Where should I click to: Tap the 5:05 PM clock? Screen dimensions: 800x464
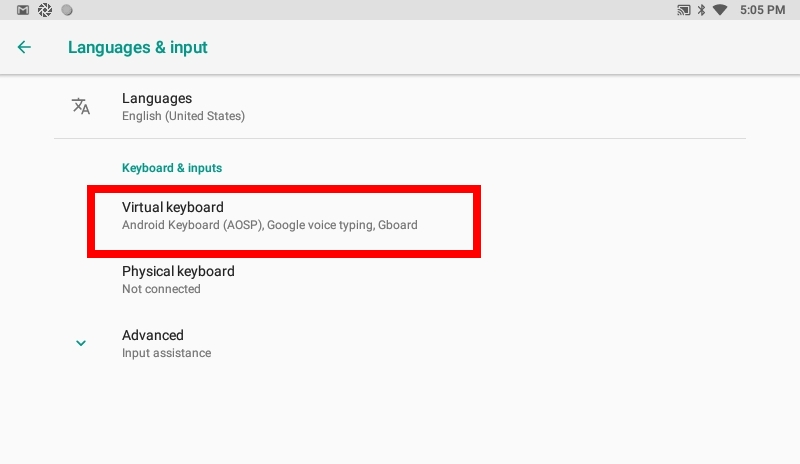point(762,10)
